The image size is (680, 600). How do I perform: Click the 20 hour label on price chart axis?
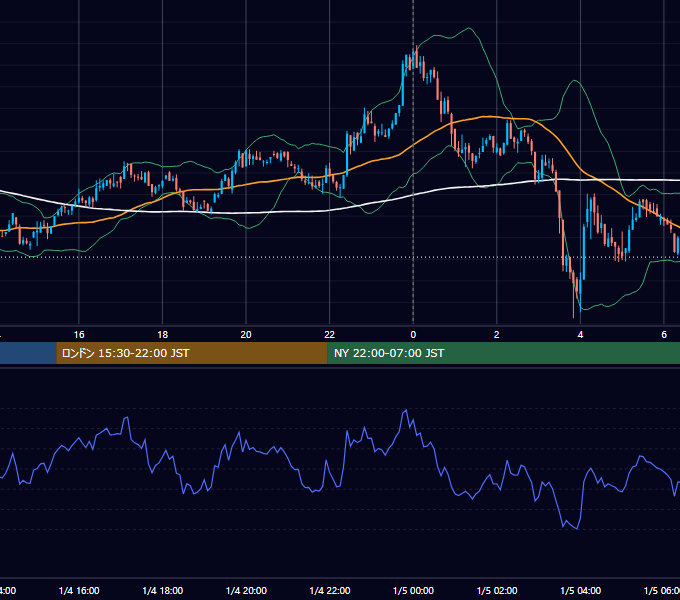pyautogui.click(x=246, y=335)
